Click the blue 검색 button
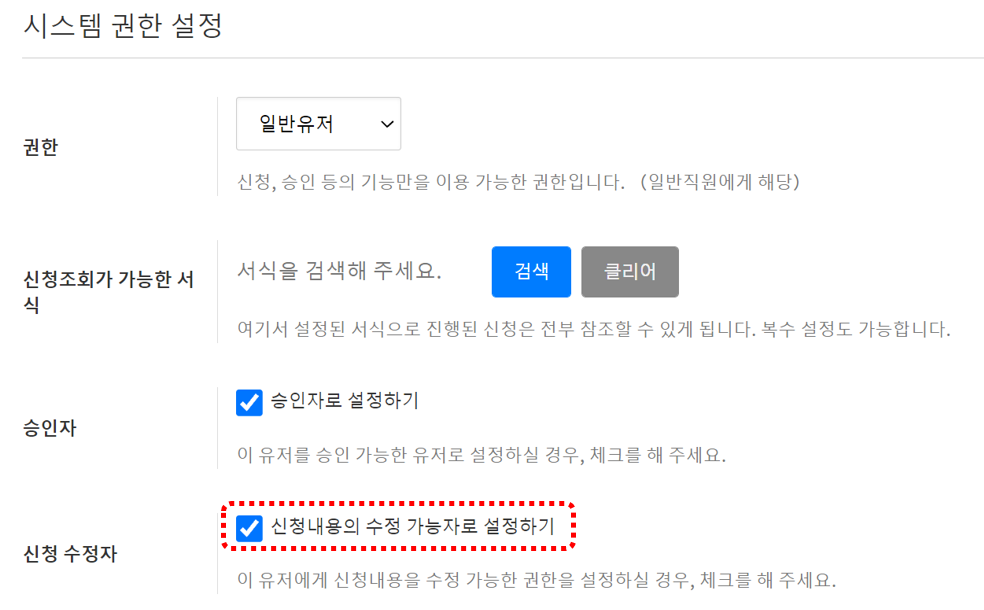This screenshot has height=610, width=984. pyautogui.click(x=531, y=272)
